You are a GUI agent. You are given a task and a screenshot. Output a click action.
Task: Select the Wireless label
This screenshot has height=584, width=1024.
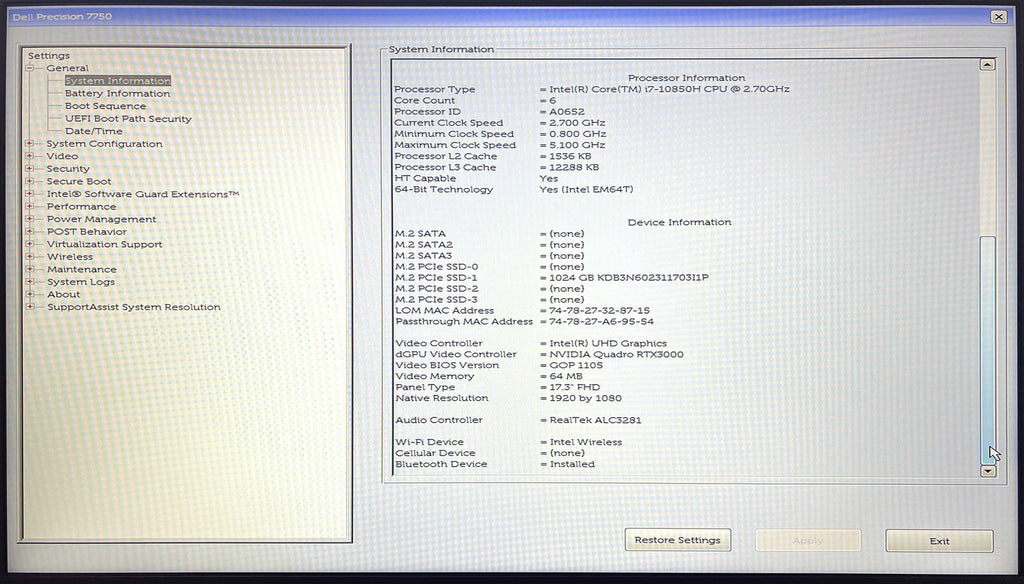(69, 257)
